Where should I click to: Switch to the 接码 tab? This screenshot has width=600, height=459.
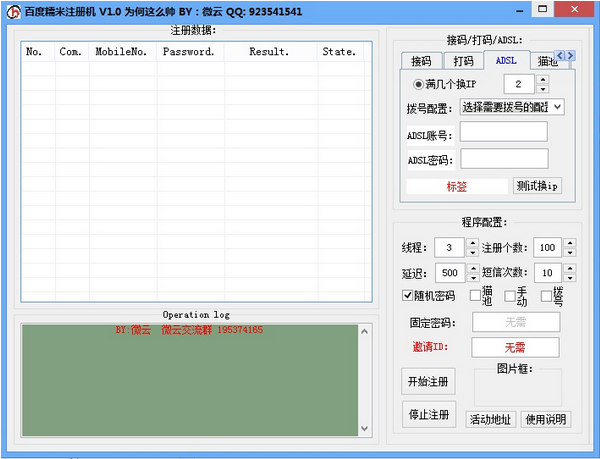coord(421,61)
